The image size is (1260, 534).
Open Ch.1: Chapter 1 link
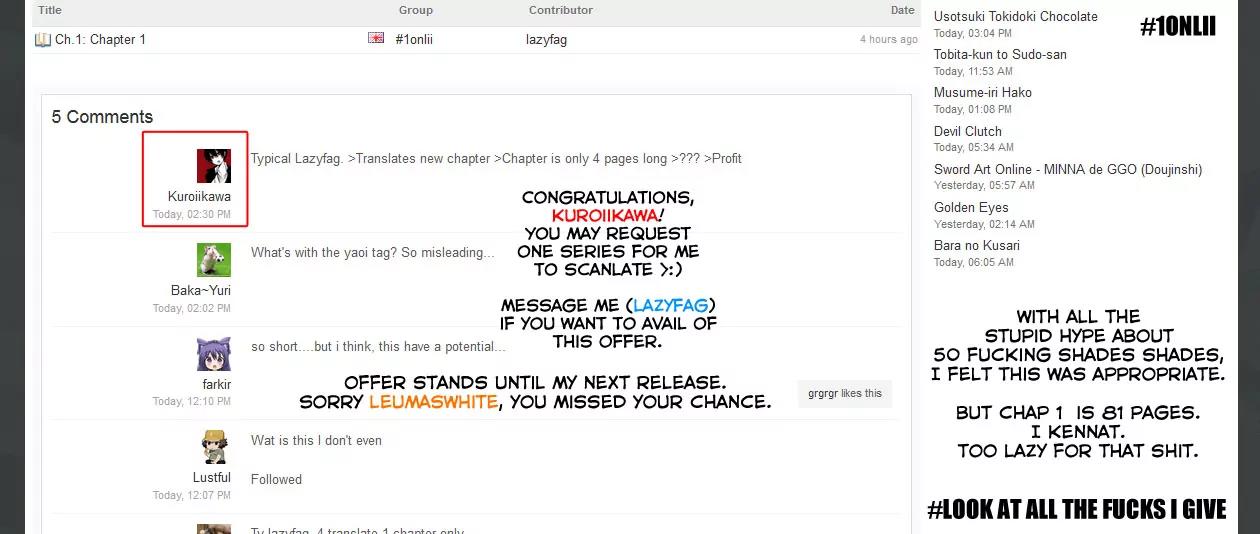100,40
